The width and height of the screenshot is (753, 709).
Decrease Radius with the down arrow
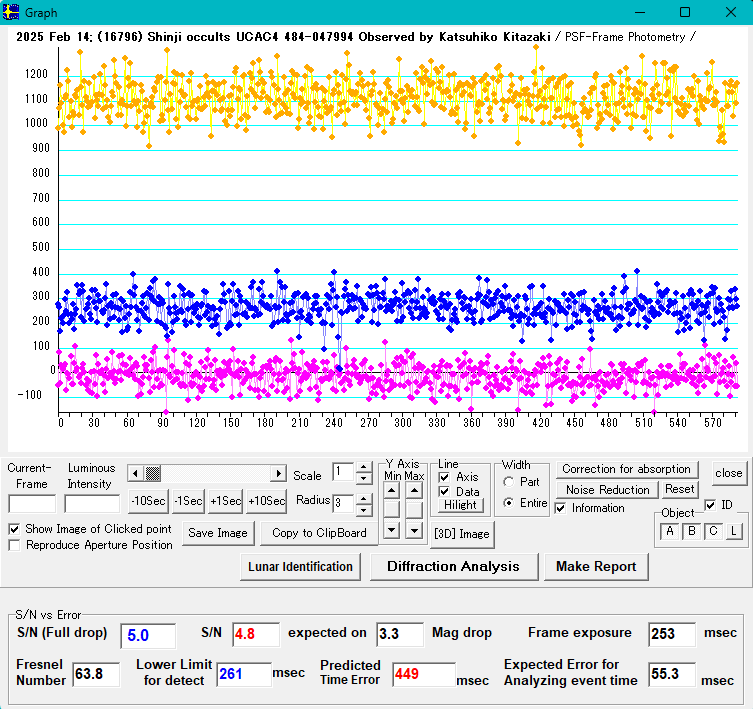364,508
